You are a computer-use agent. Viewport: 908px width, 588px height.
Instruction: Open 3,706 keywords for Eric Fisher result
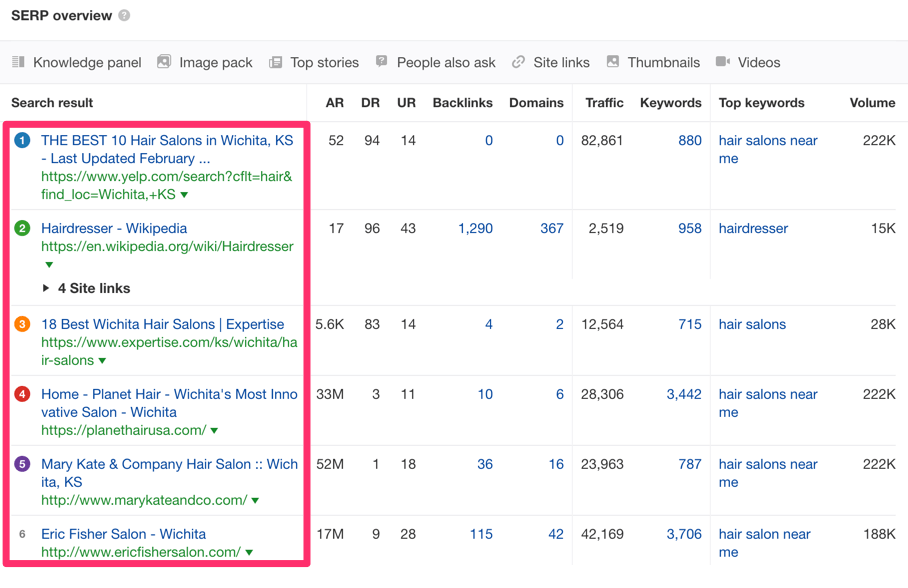click(x=684, y=535)
